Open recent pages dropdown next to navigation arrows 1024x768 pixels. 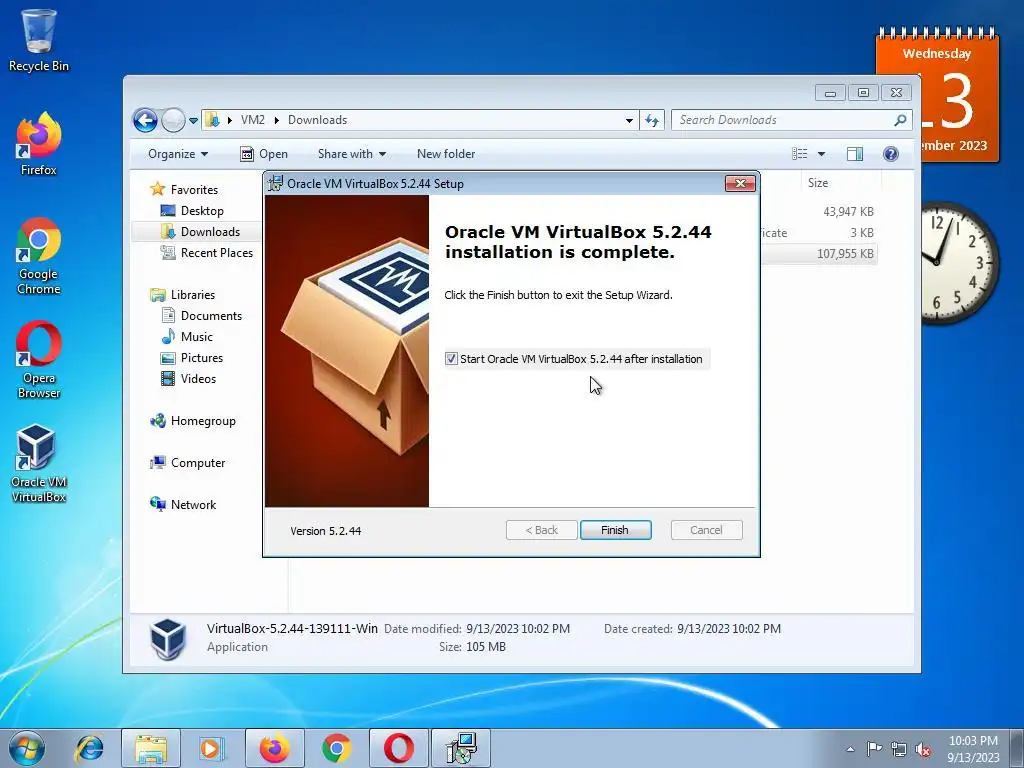tap(193, 121)
